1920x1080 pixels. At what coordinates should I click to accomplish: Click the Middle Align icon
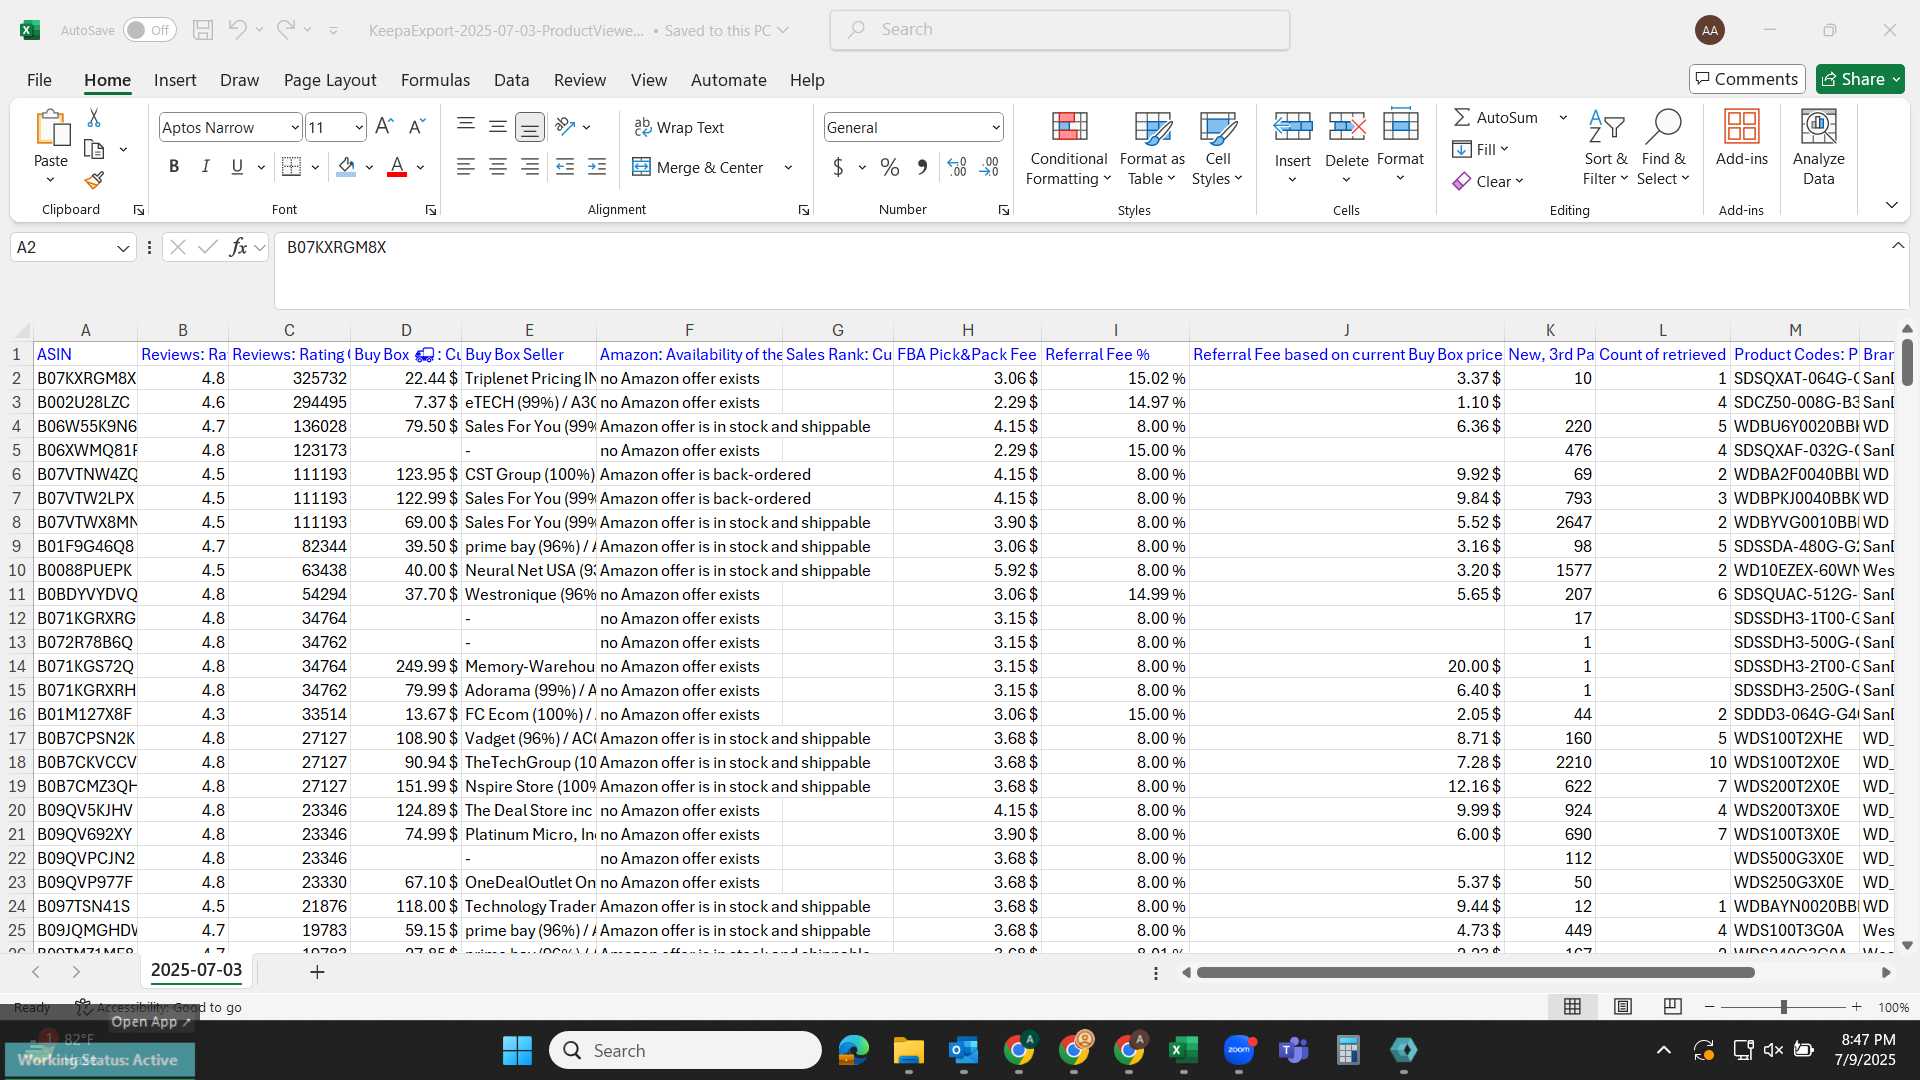(498, 126)
